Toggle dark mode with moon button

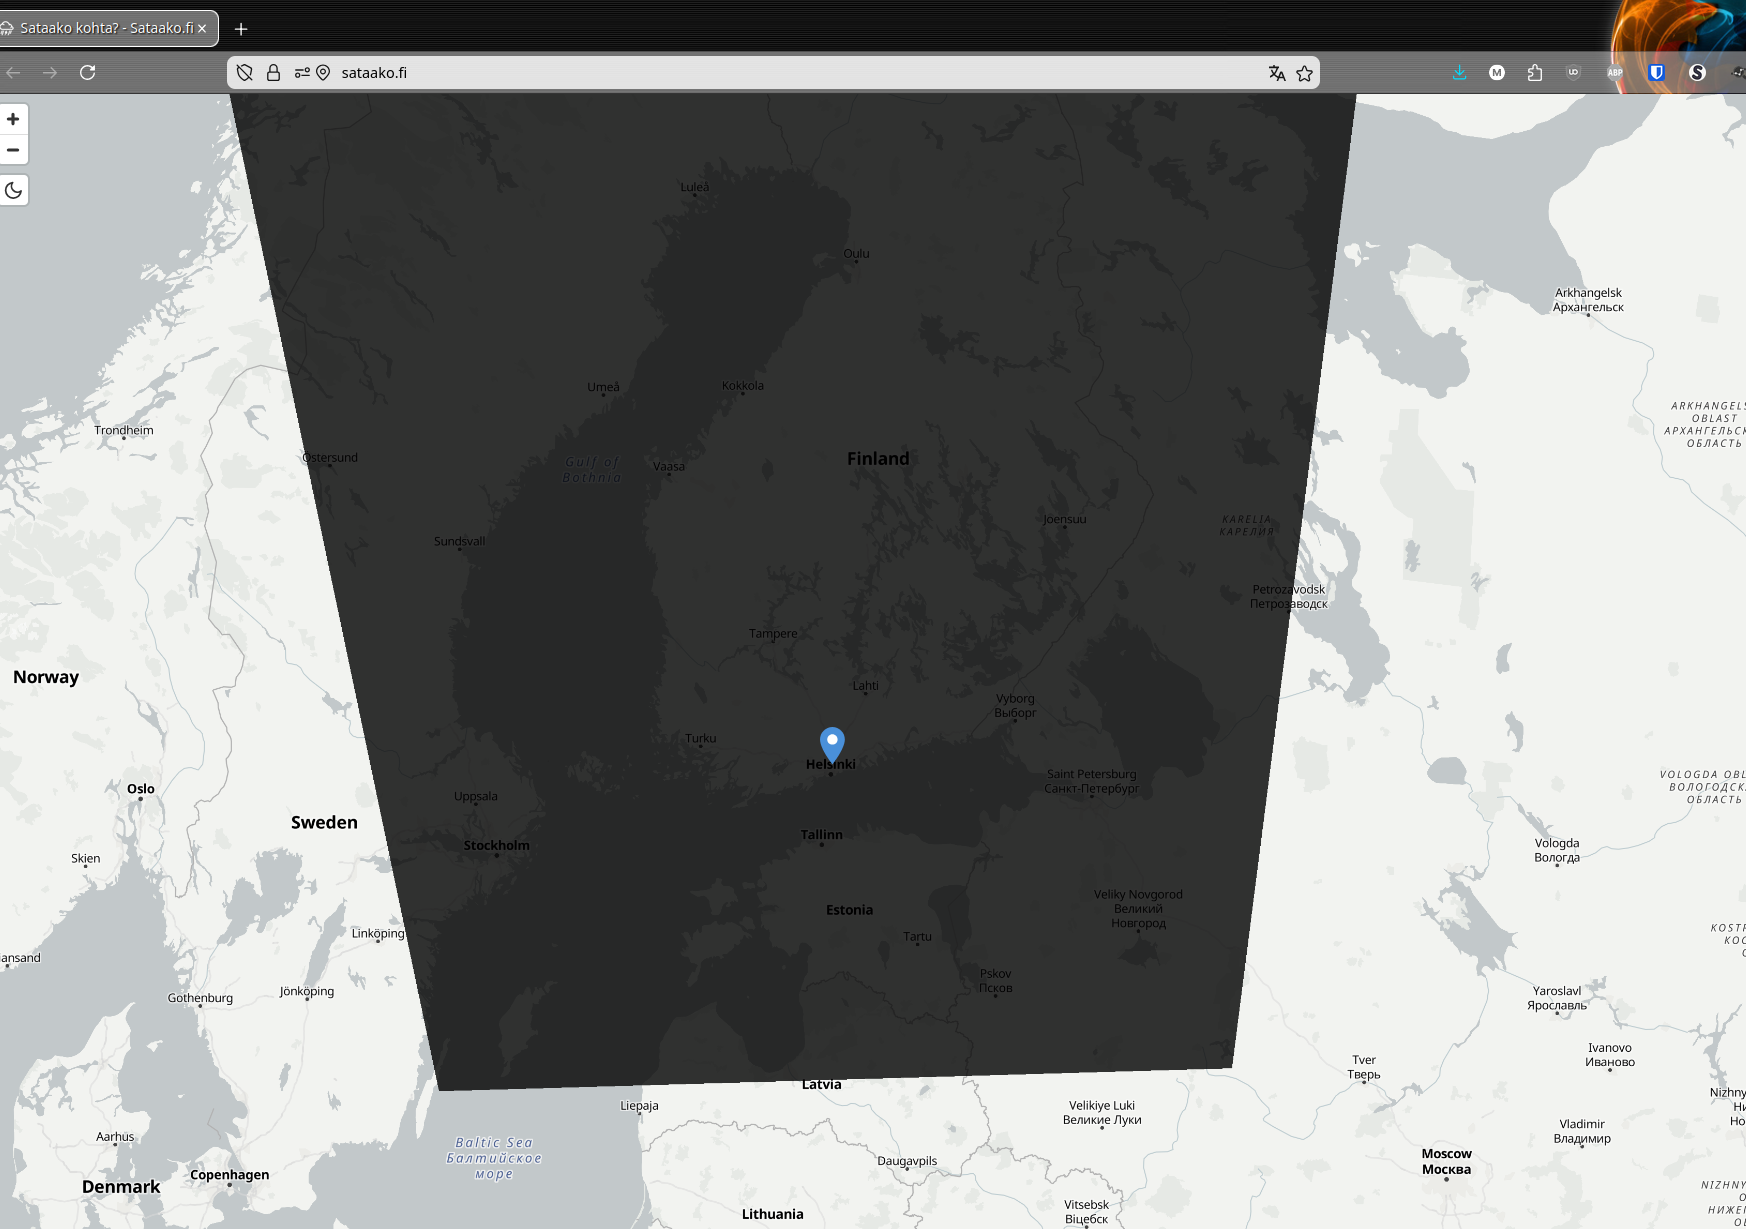(13, 190)
